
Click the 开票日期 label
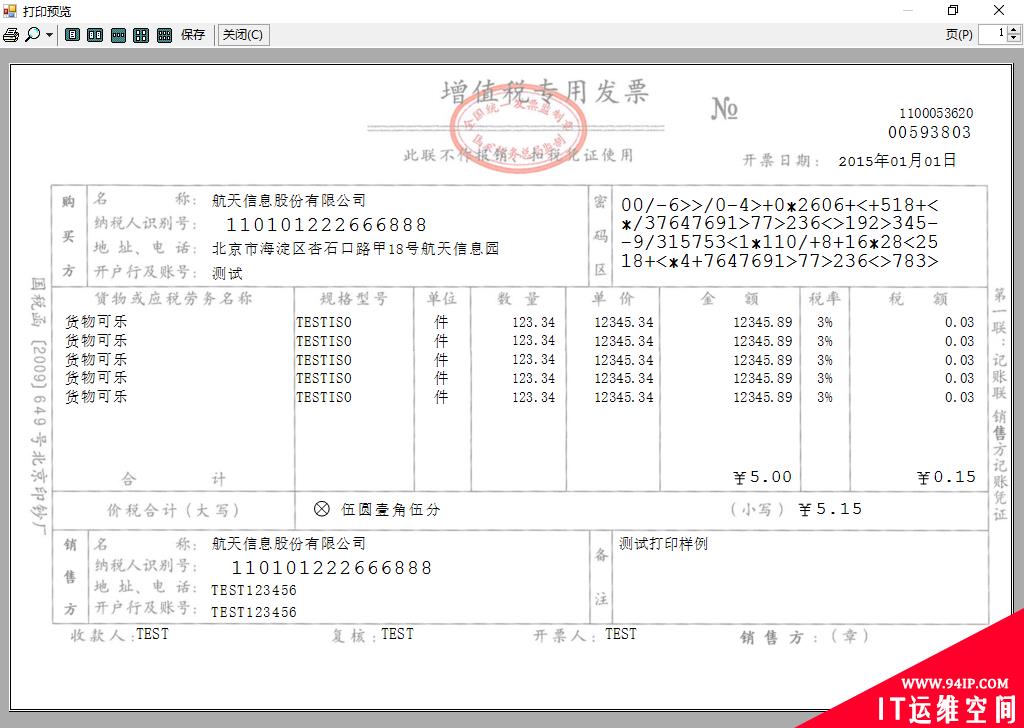782,161
